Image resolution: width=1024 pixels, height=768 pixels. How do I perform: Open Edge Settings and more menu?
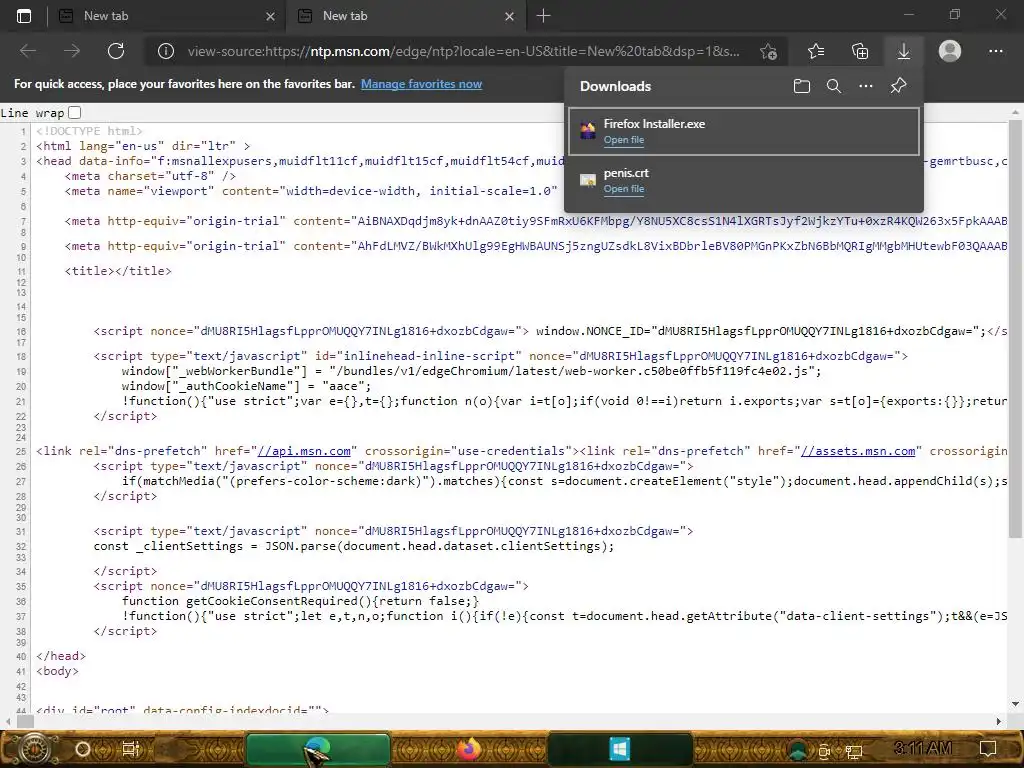[995, 51]
